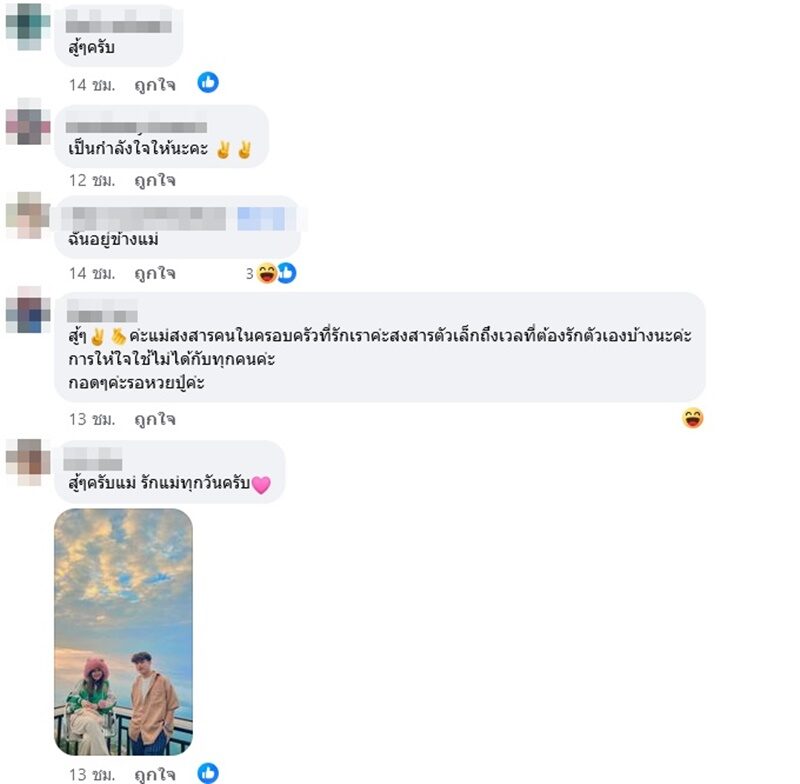Open the reaction count 3 on the third comment
The image size is (800, 784).
249,273
